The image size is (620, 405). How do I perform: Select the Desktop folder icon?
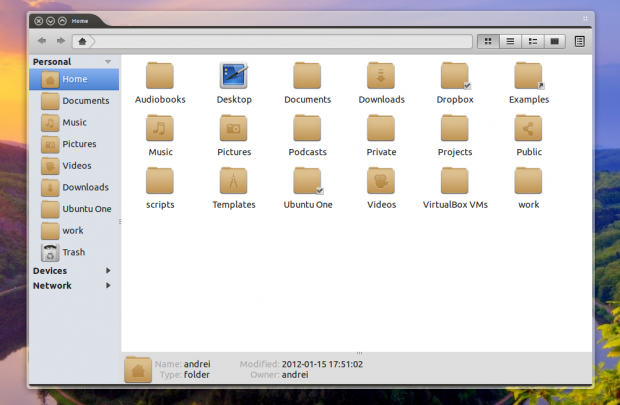[234, 76]
